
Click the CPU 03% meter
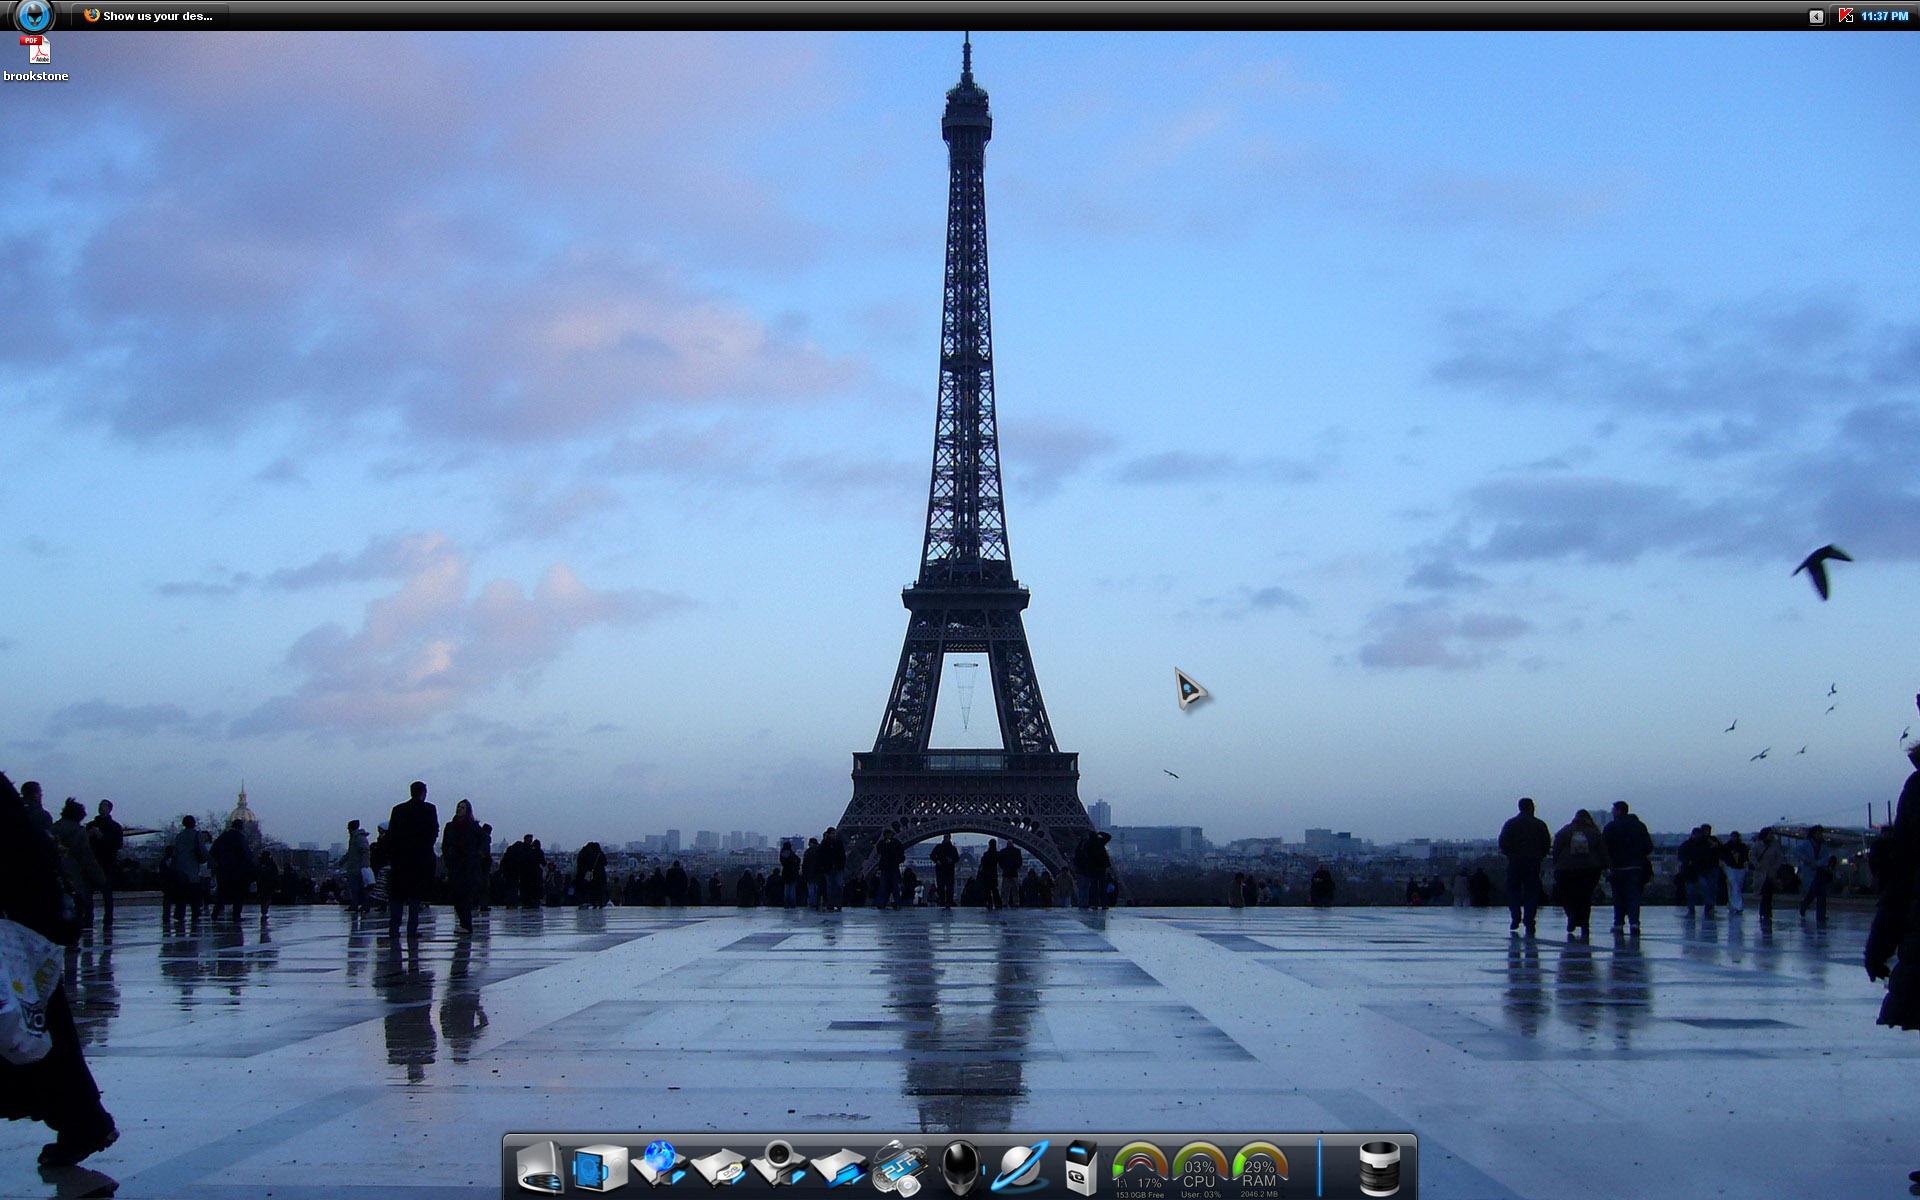coord(1199,1170)
